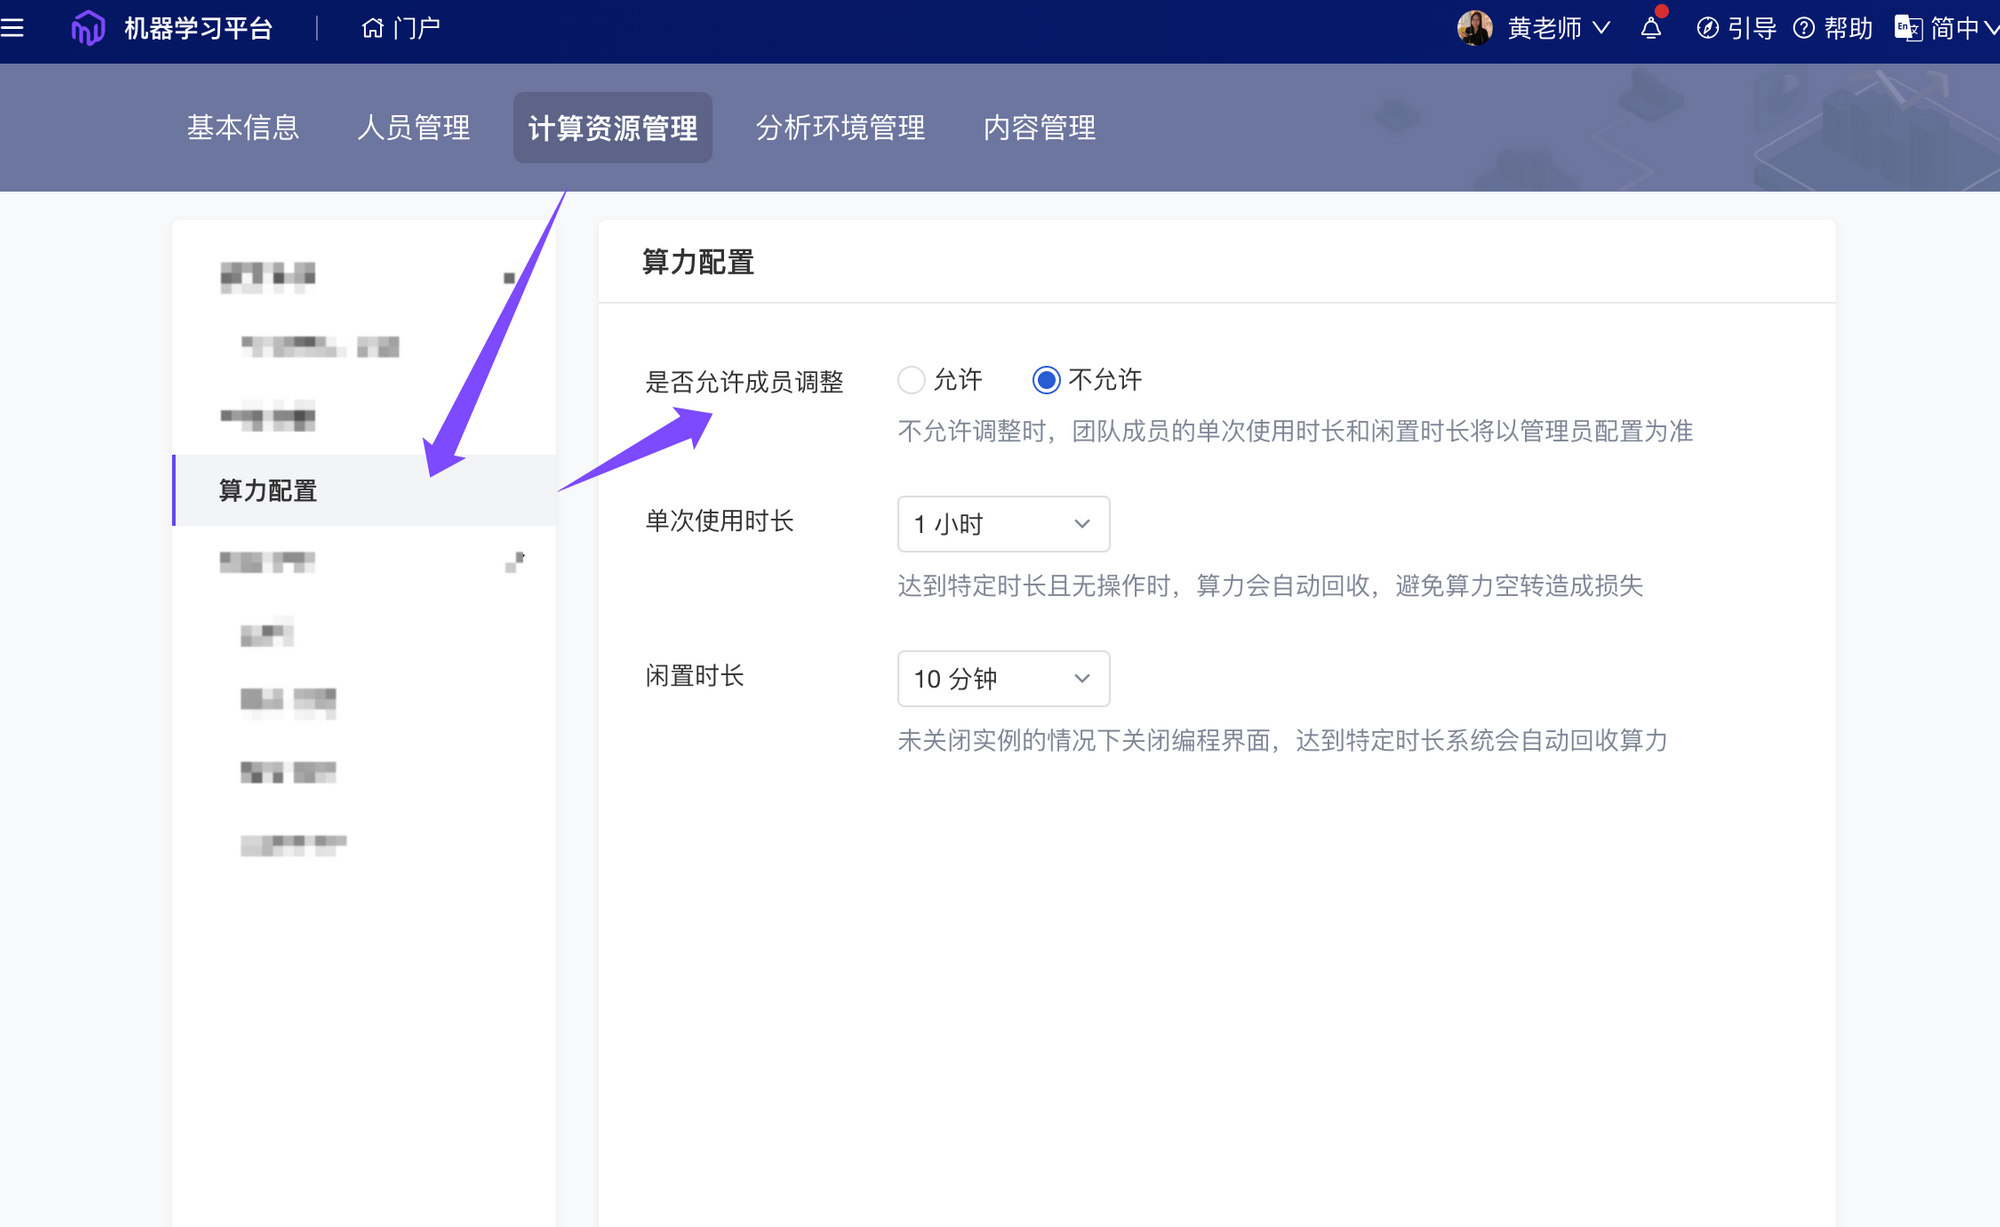Screen dimensions: 2000x1227
Task: Switch to the 人员管理 tab
Action: [414, 128]
